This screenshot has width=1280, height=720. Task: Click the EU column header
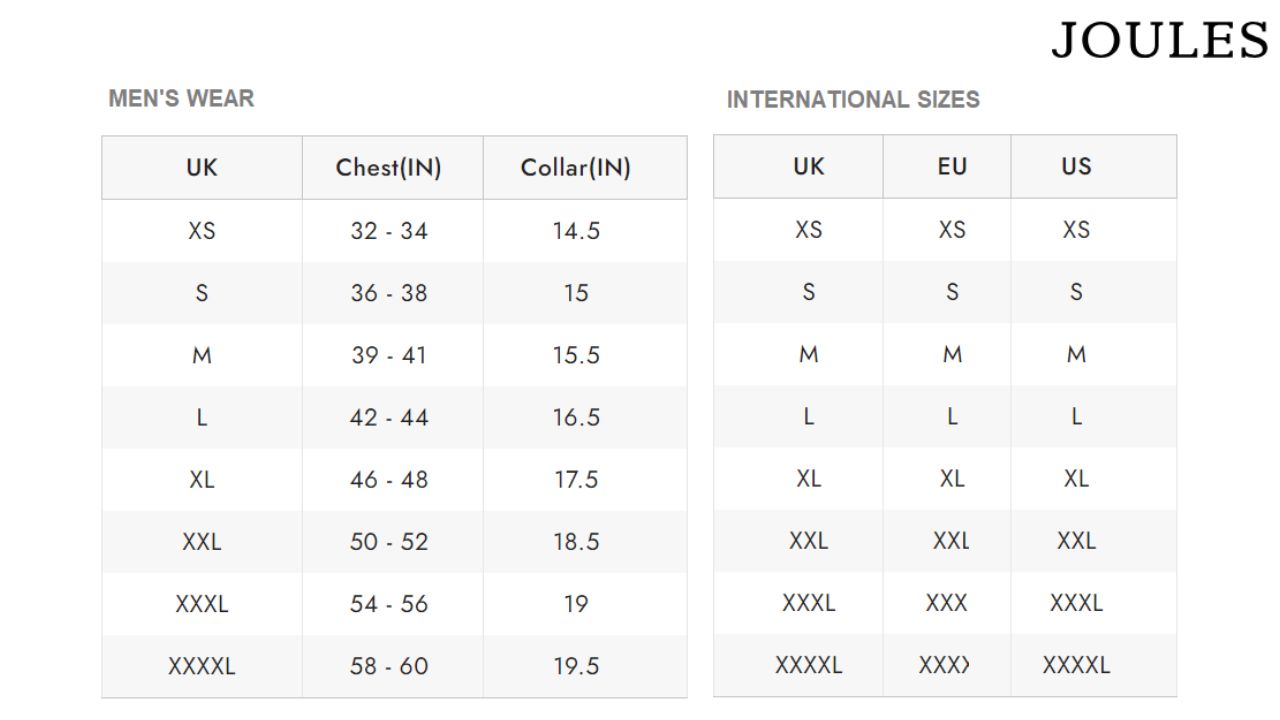click(x=952, y=167)
